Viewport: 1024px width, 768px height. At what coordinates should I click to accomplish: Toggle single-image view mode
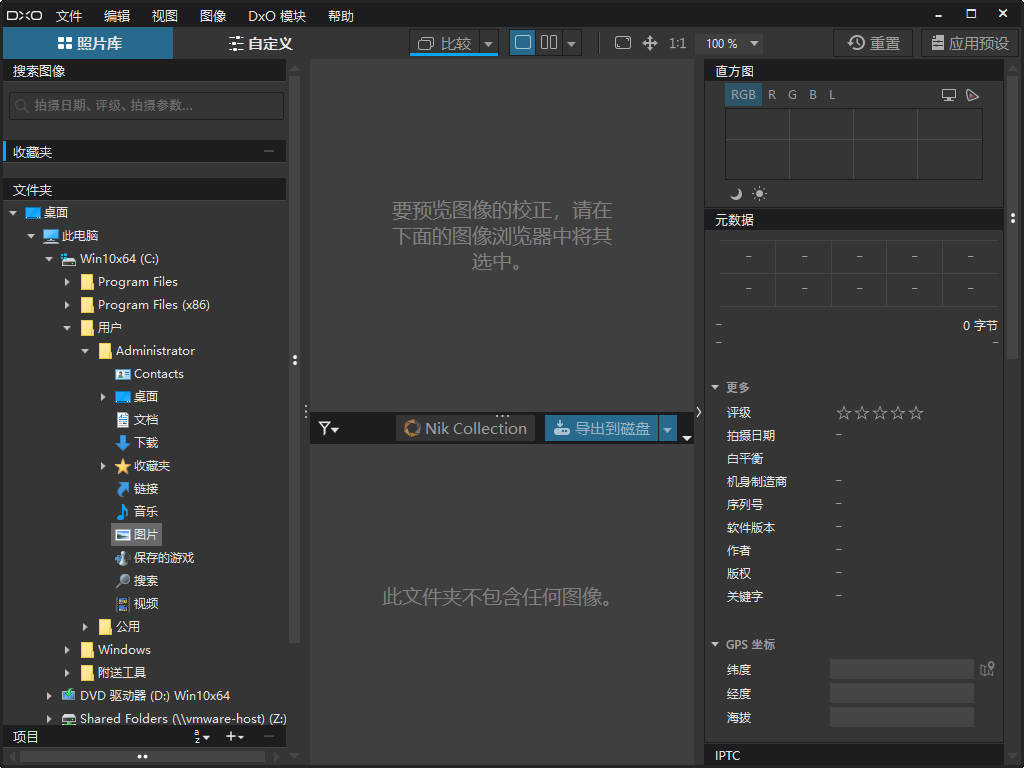coord(522,43)
